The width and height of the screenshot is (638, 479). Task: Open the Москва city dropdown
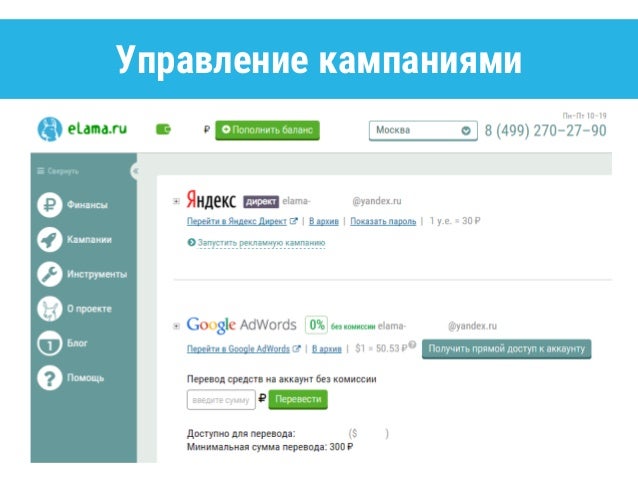click(x=423, y=131)
